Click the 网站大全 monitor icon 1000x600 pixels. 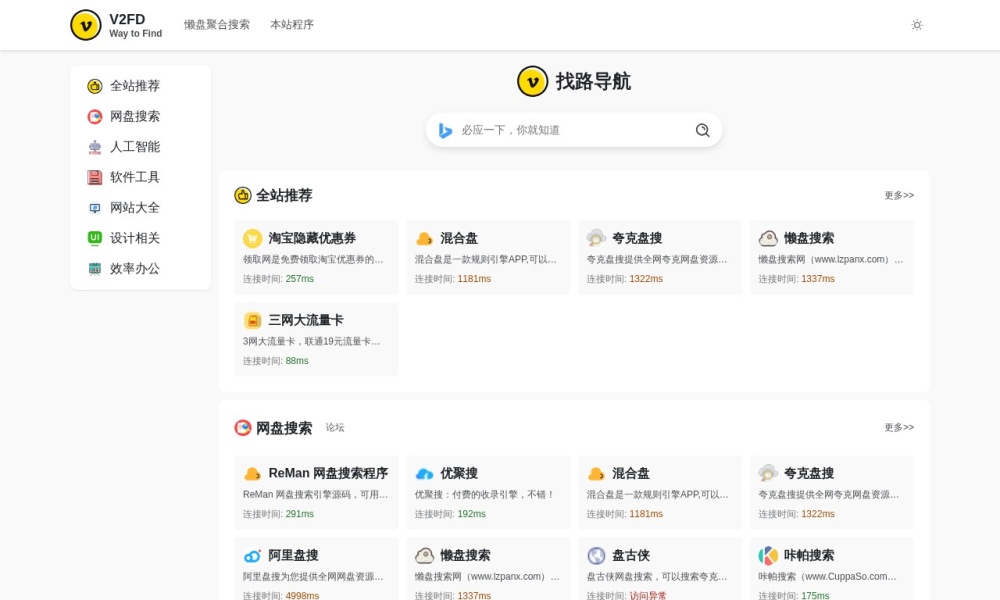point(95,208)
